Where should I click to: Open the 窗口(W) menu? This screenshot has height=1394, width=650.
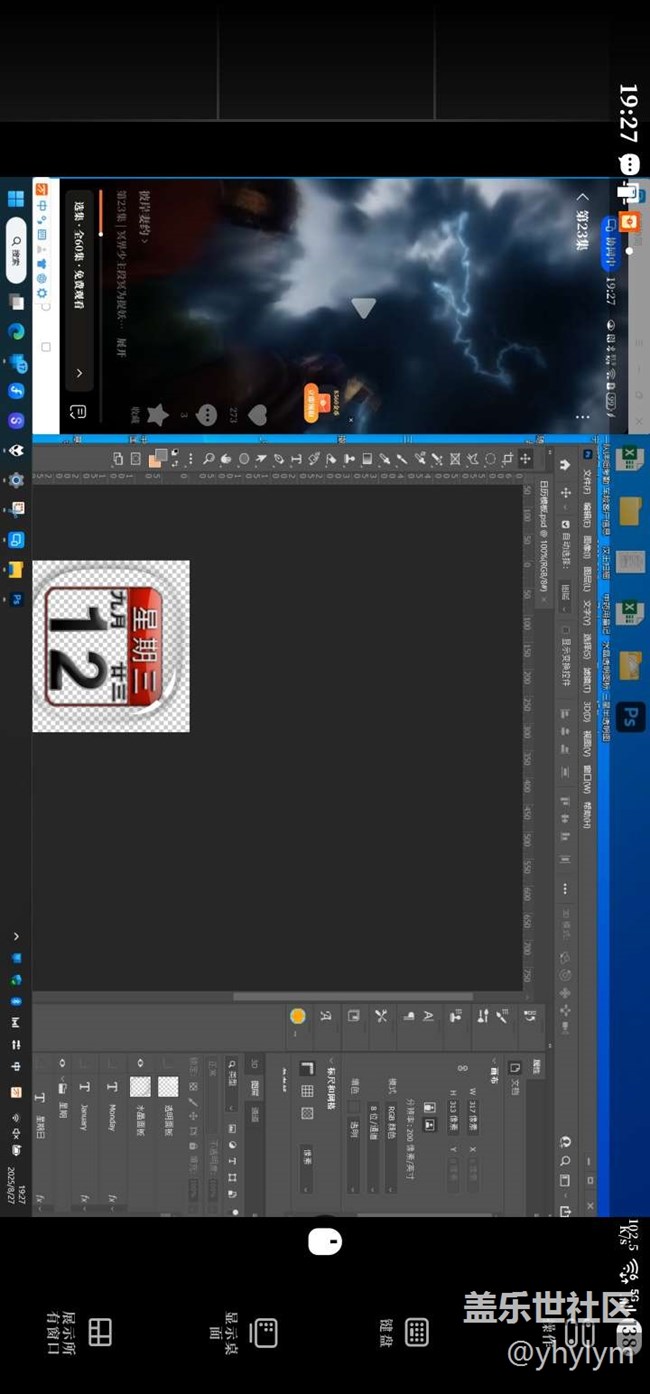click(588, 778)
